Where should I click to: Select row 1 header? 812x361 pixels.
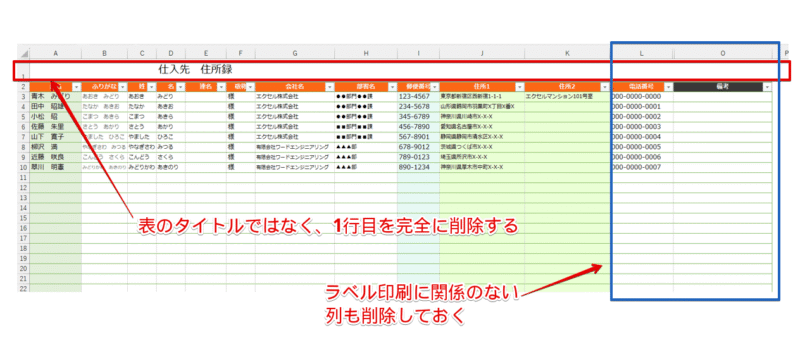click(24, 71)
